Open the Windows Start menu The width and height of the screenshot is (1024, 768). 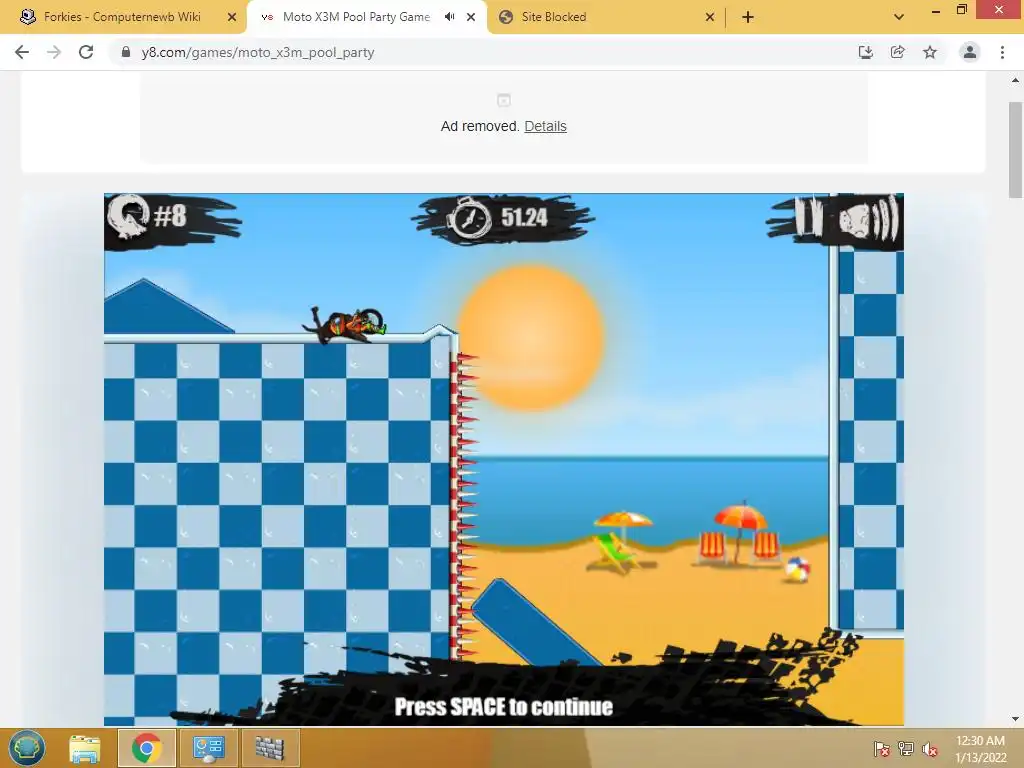pos(26,748)
